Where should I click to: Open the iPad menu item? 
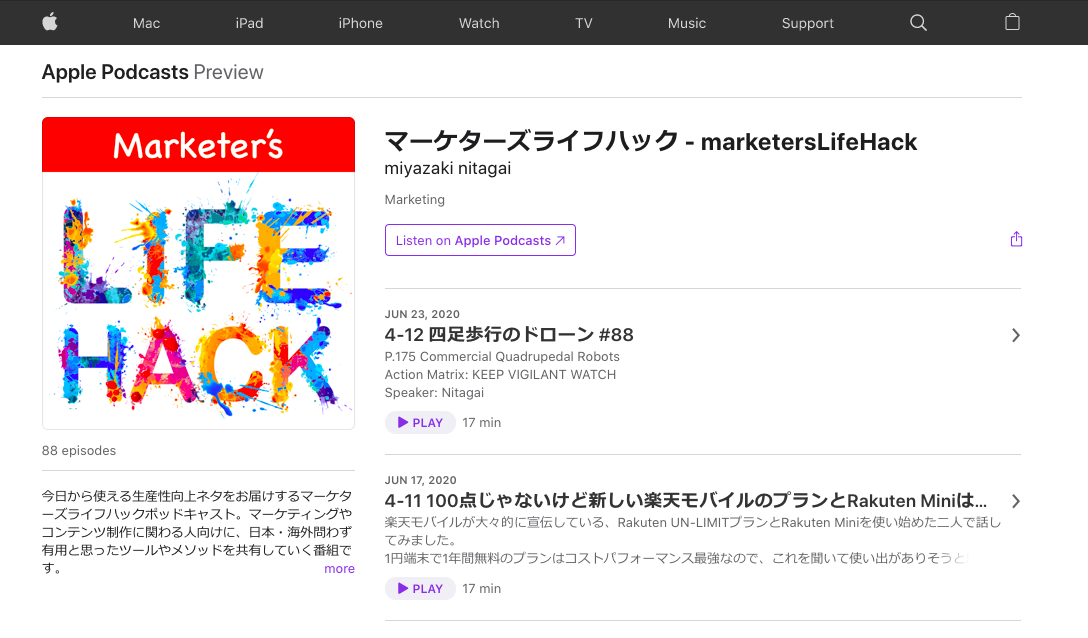[x=249, y=23]
